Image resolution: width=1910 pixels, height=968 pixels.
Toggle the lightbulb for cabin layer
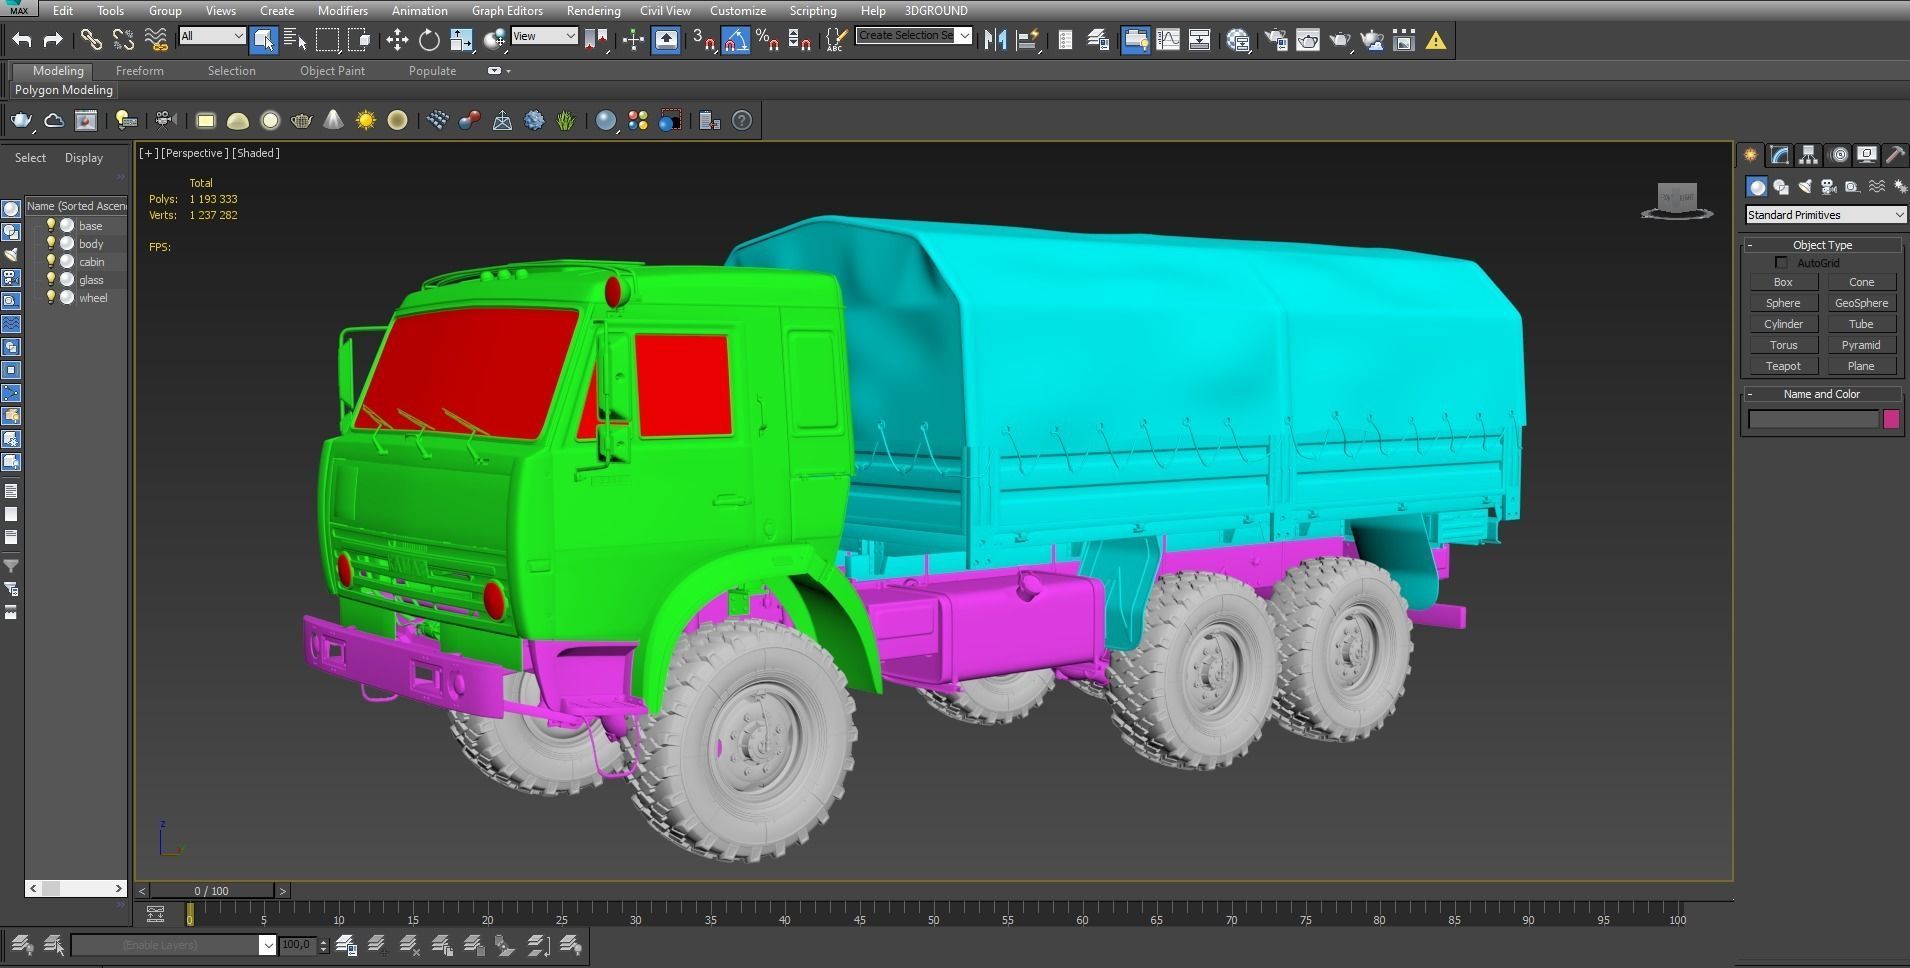pyautogui.click(x=51, y=262)
